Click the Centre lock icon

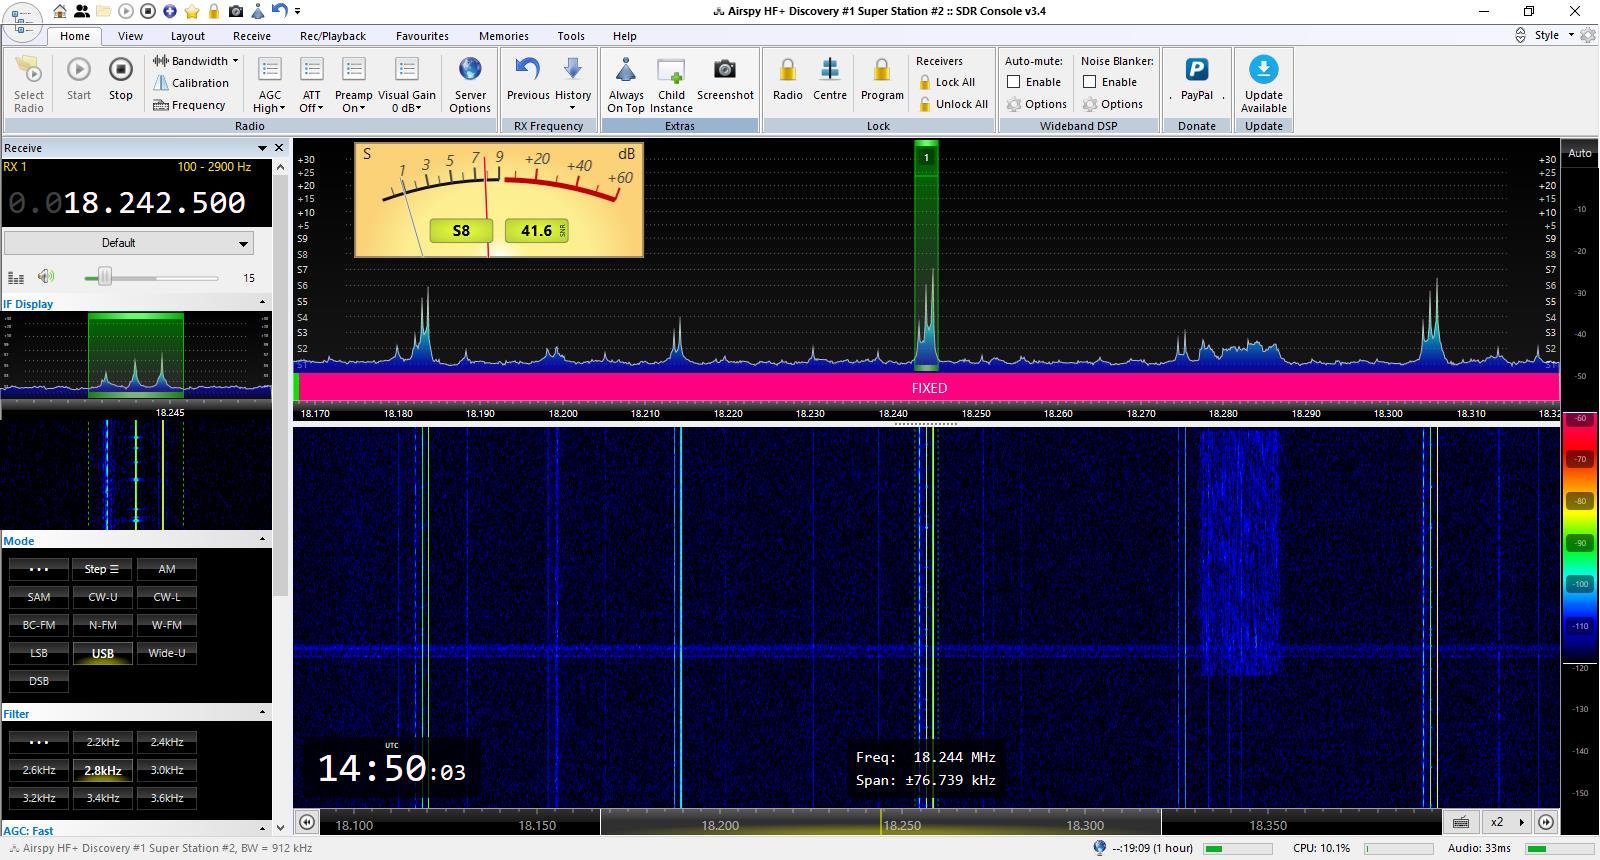click(x=830, y=70)
